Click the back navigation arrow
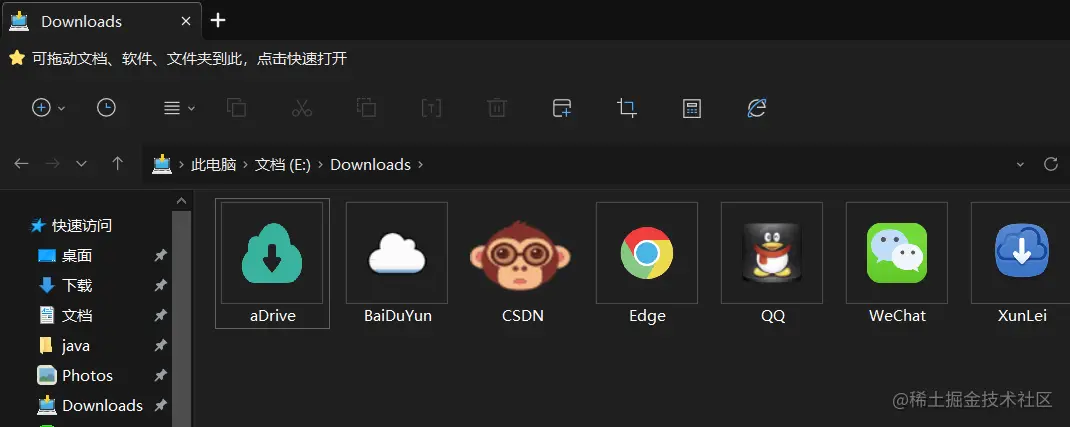Screen dimensions: 1070x427 click(21, 164)
